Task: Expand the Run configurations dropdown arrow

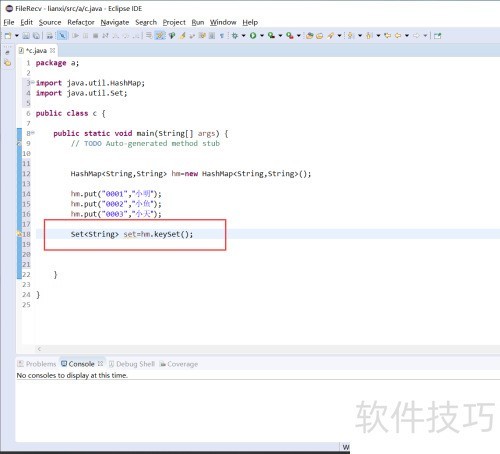Action: 262,36
